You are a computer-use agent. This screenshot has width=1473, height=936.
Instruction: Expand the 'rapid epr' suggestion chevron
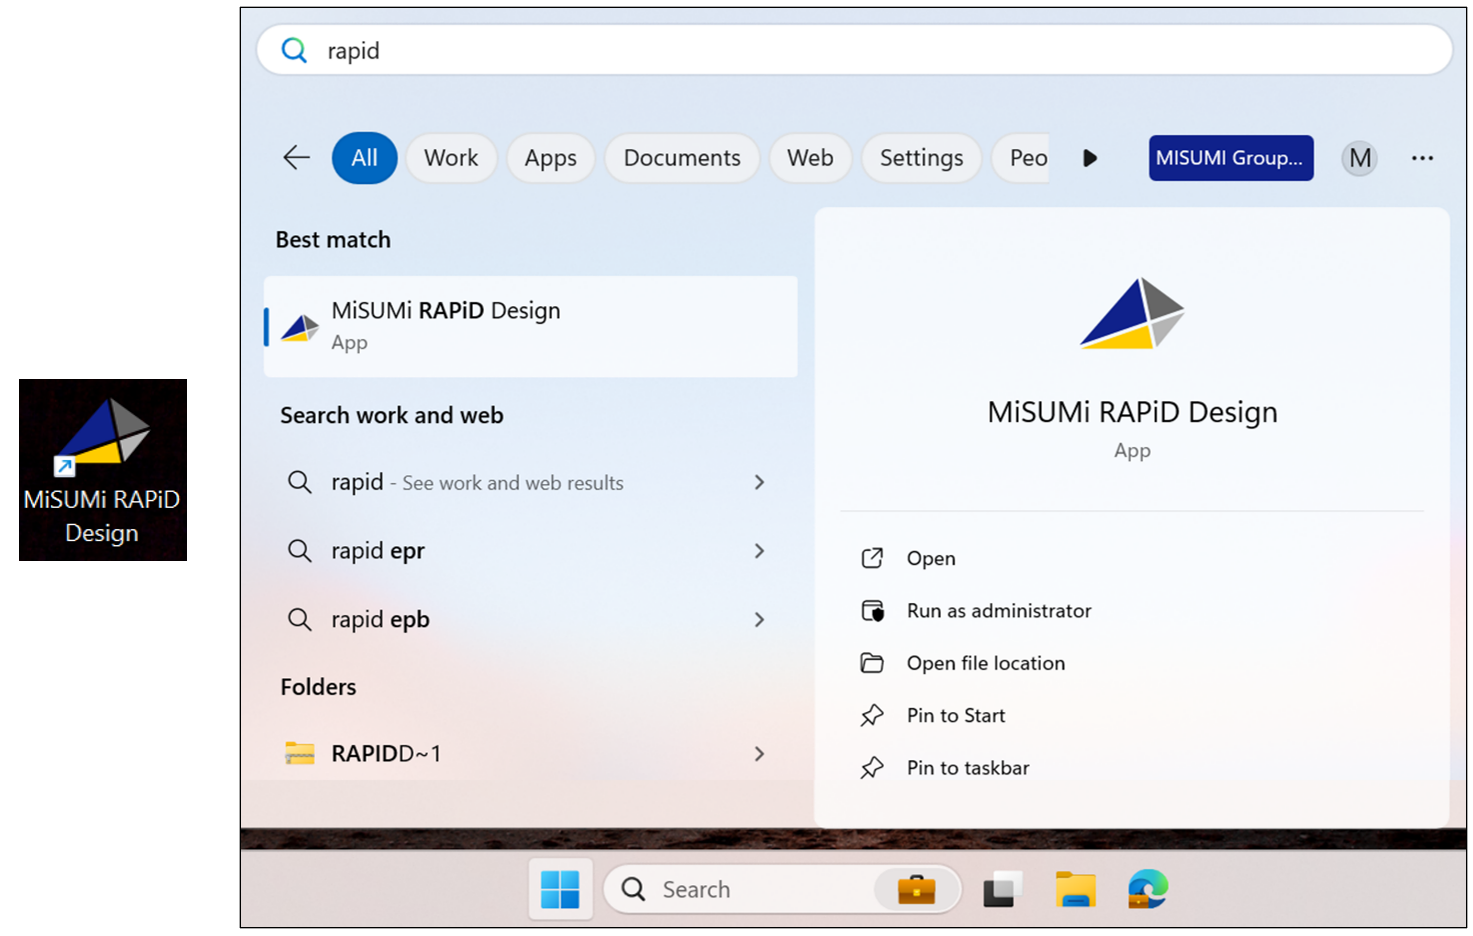pos(759,551)
